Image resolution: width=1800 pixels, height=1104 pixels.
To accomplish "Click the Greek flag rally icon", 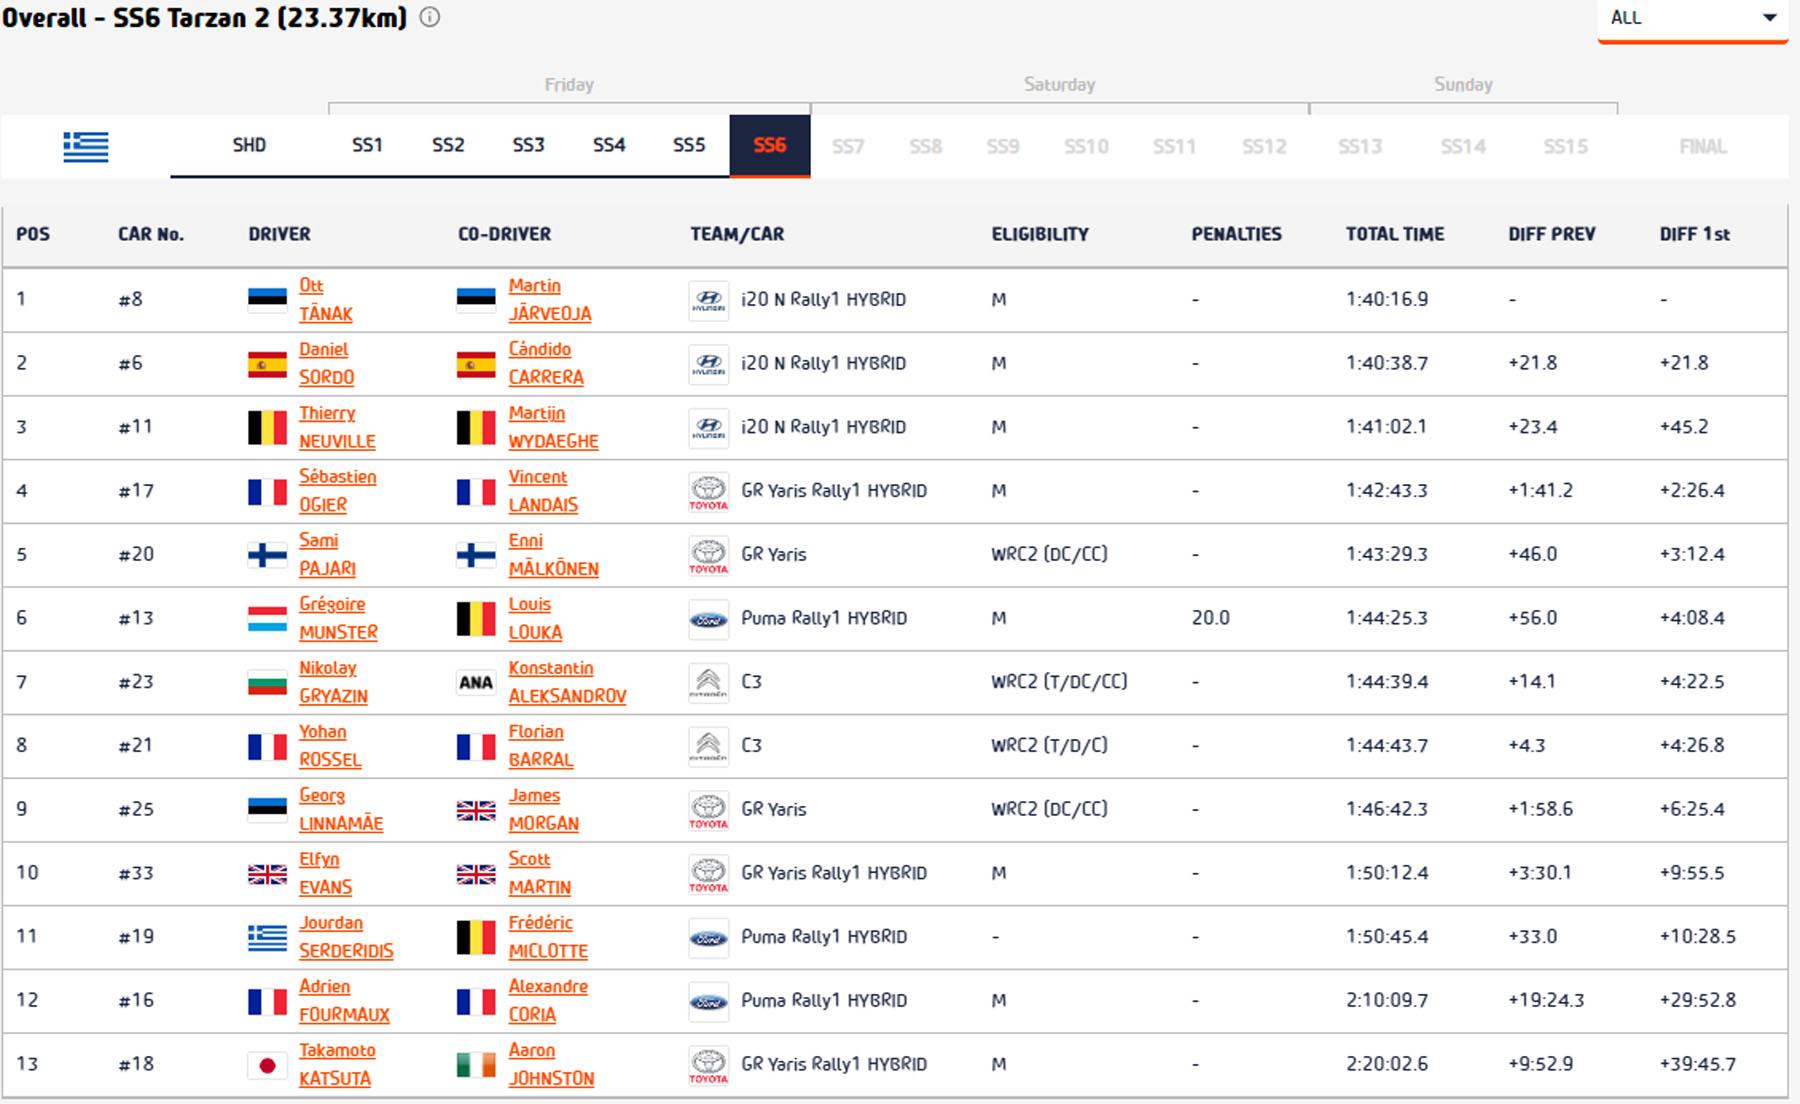I will point(86,146).
